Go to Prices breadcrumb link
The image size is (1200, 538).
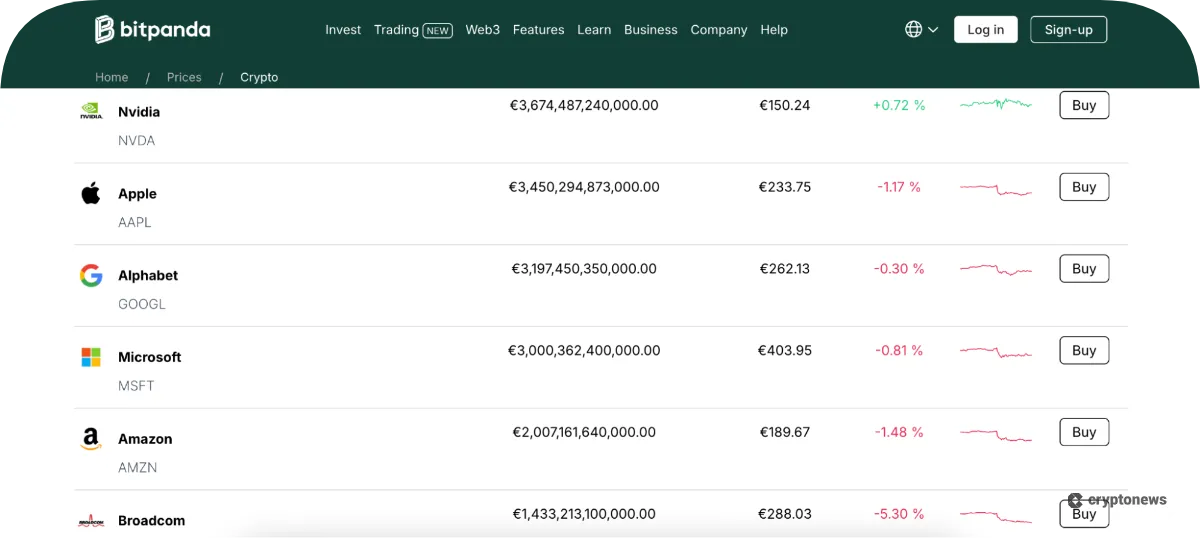click(184, 77)
